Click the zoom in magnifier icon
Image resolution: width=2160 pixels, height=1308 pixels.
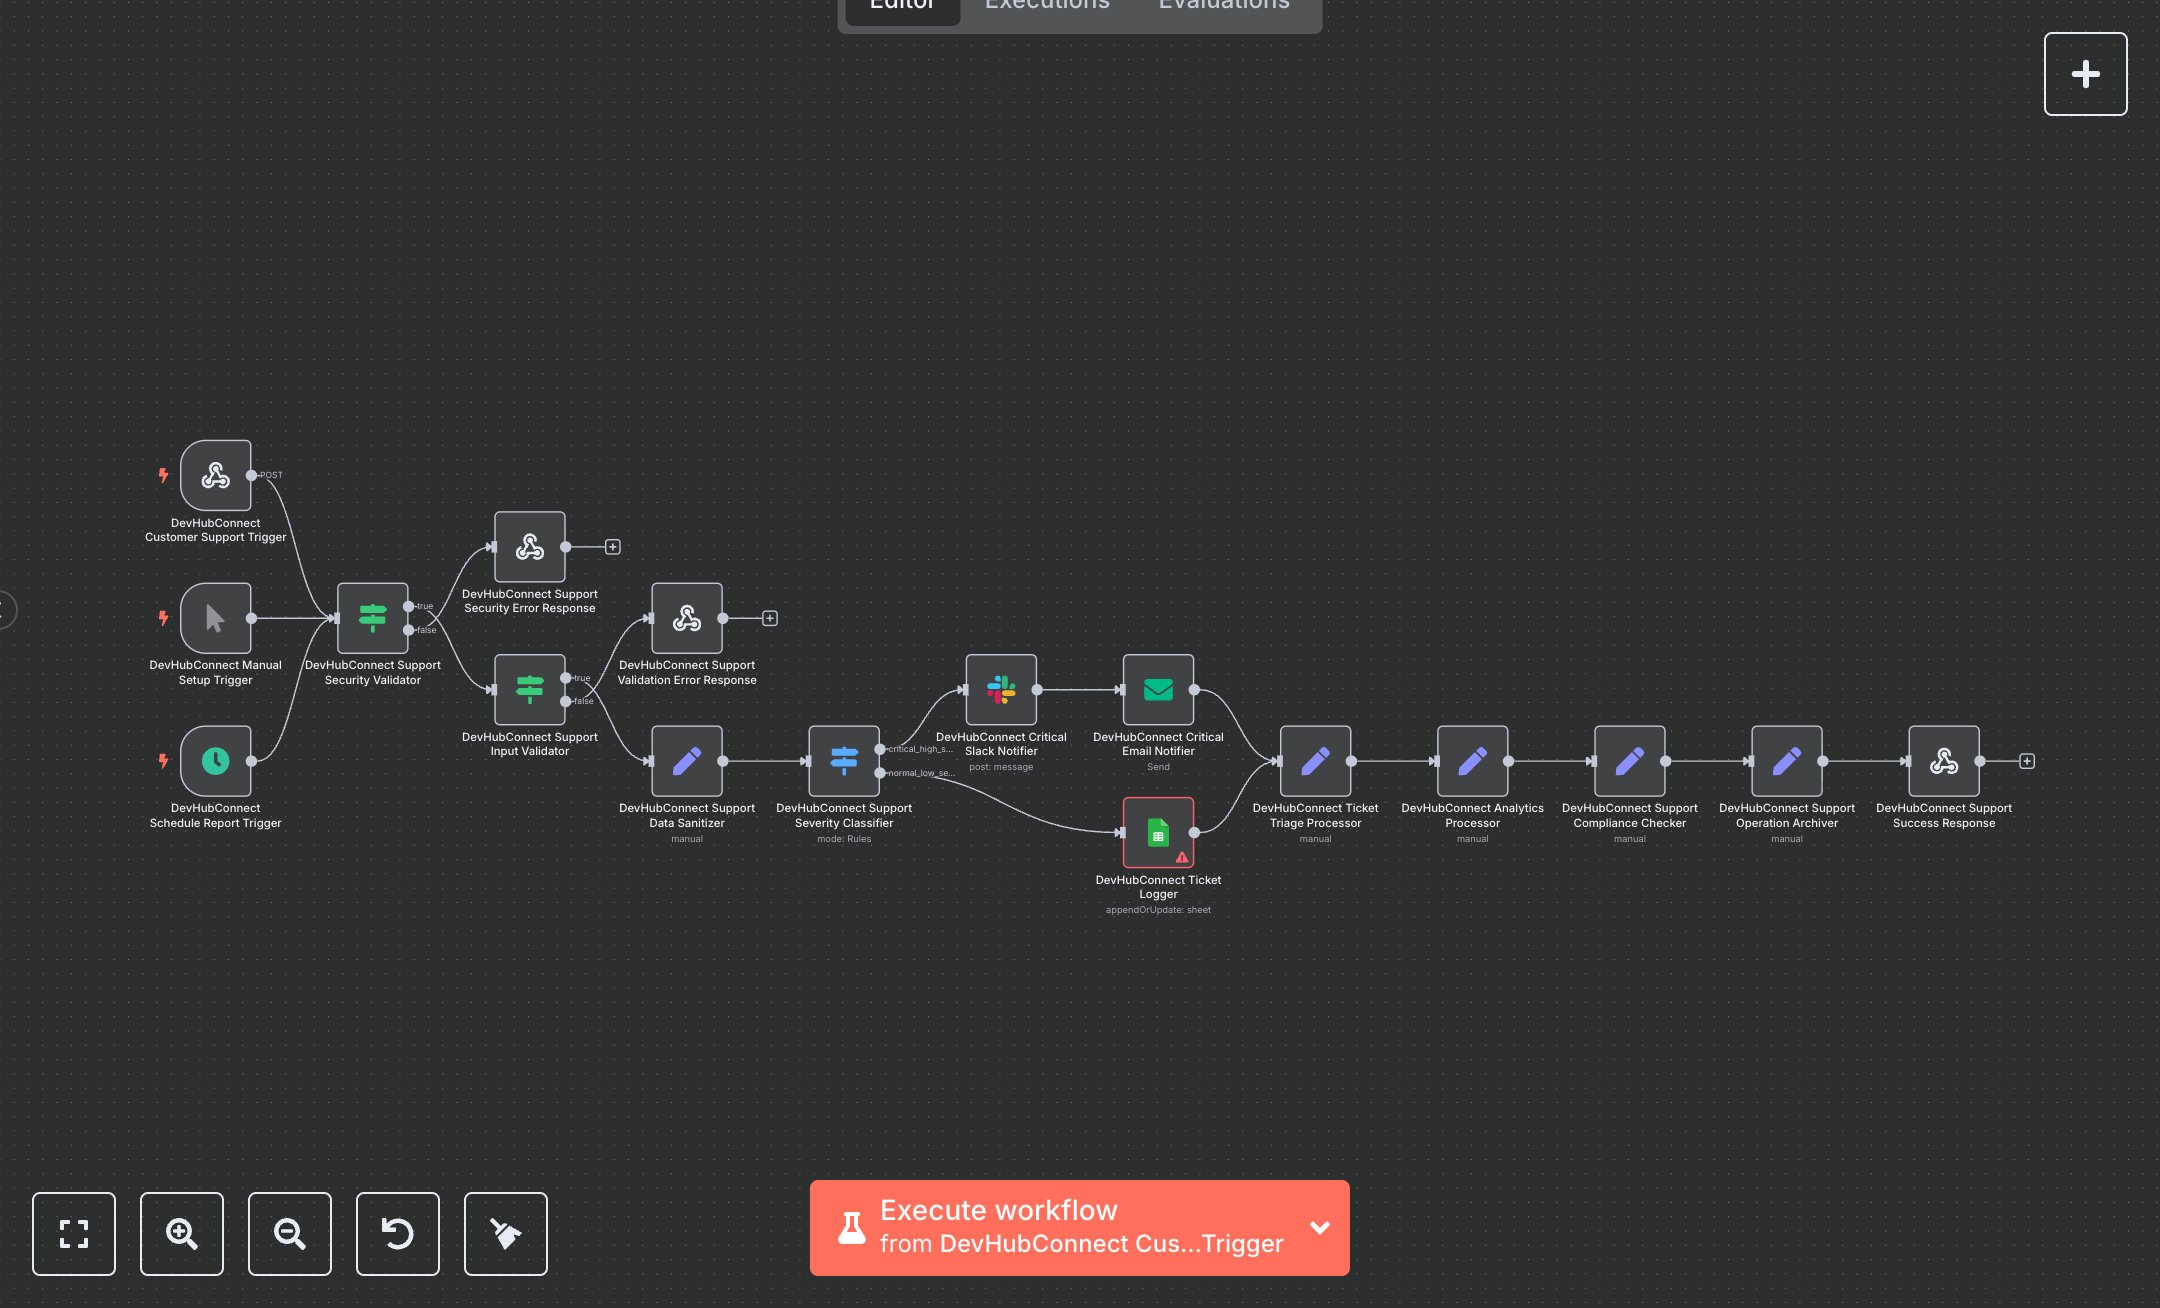181,1234
